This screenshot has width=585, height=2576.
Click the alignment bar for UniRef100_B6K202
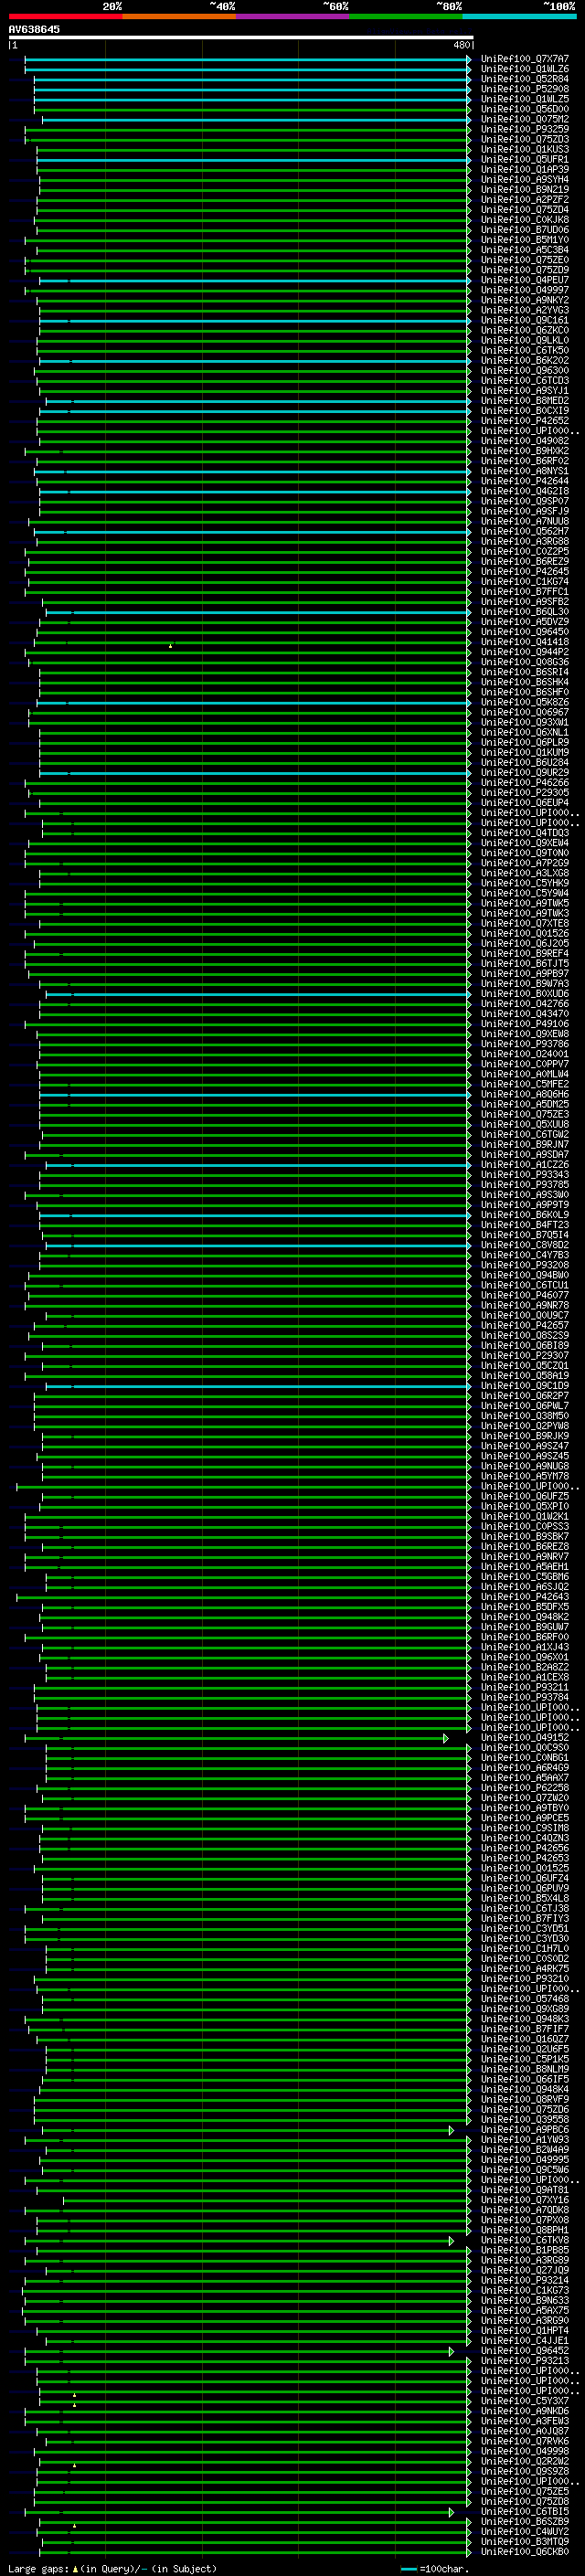254,361
